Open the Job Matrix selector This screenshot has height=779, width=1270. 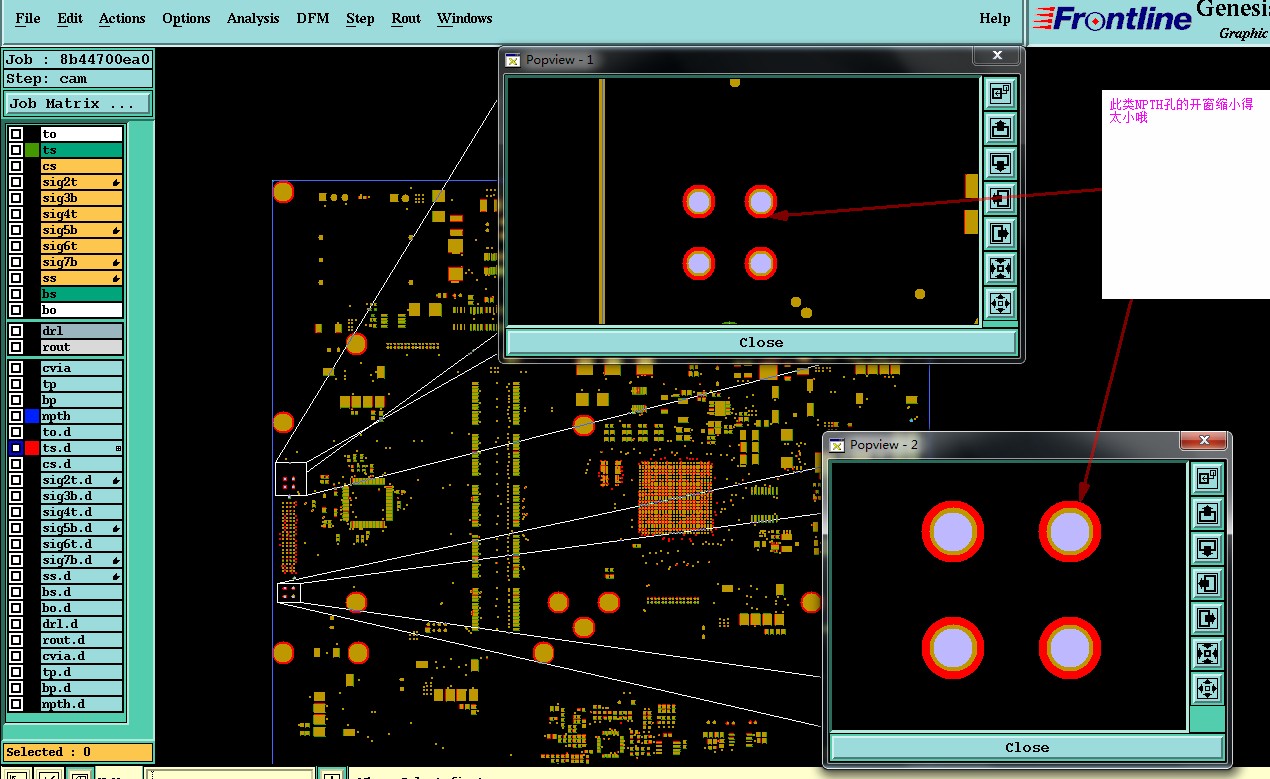(x=78, y=104)
